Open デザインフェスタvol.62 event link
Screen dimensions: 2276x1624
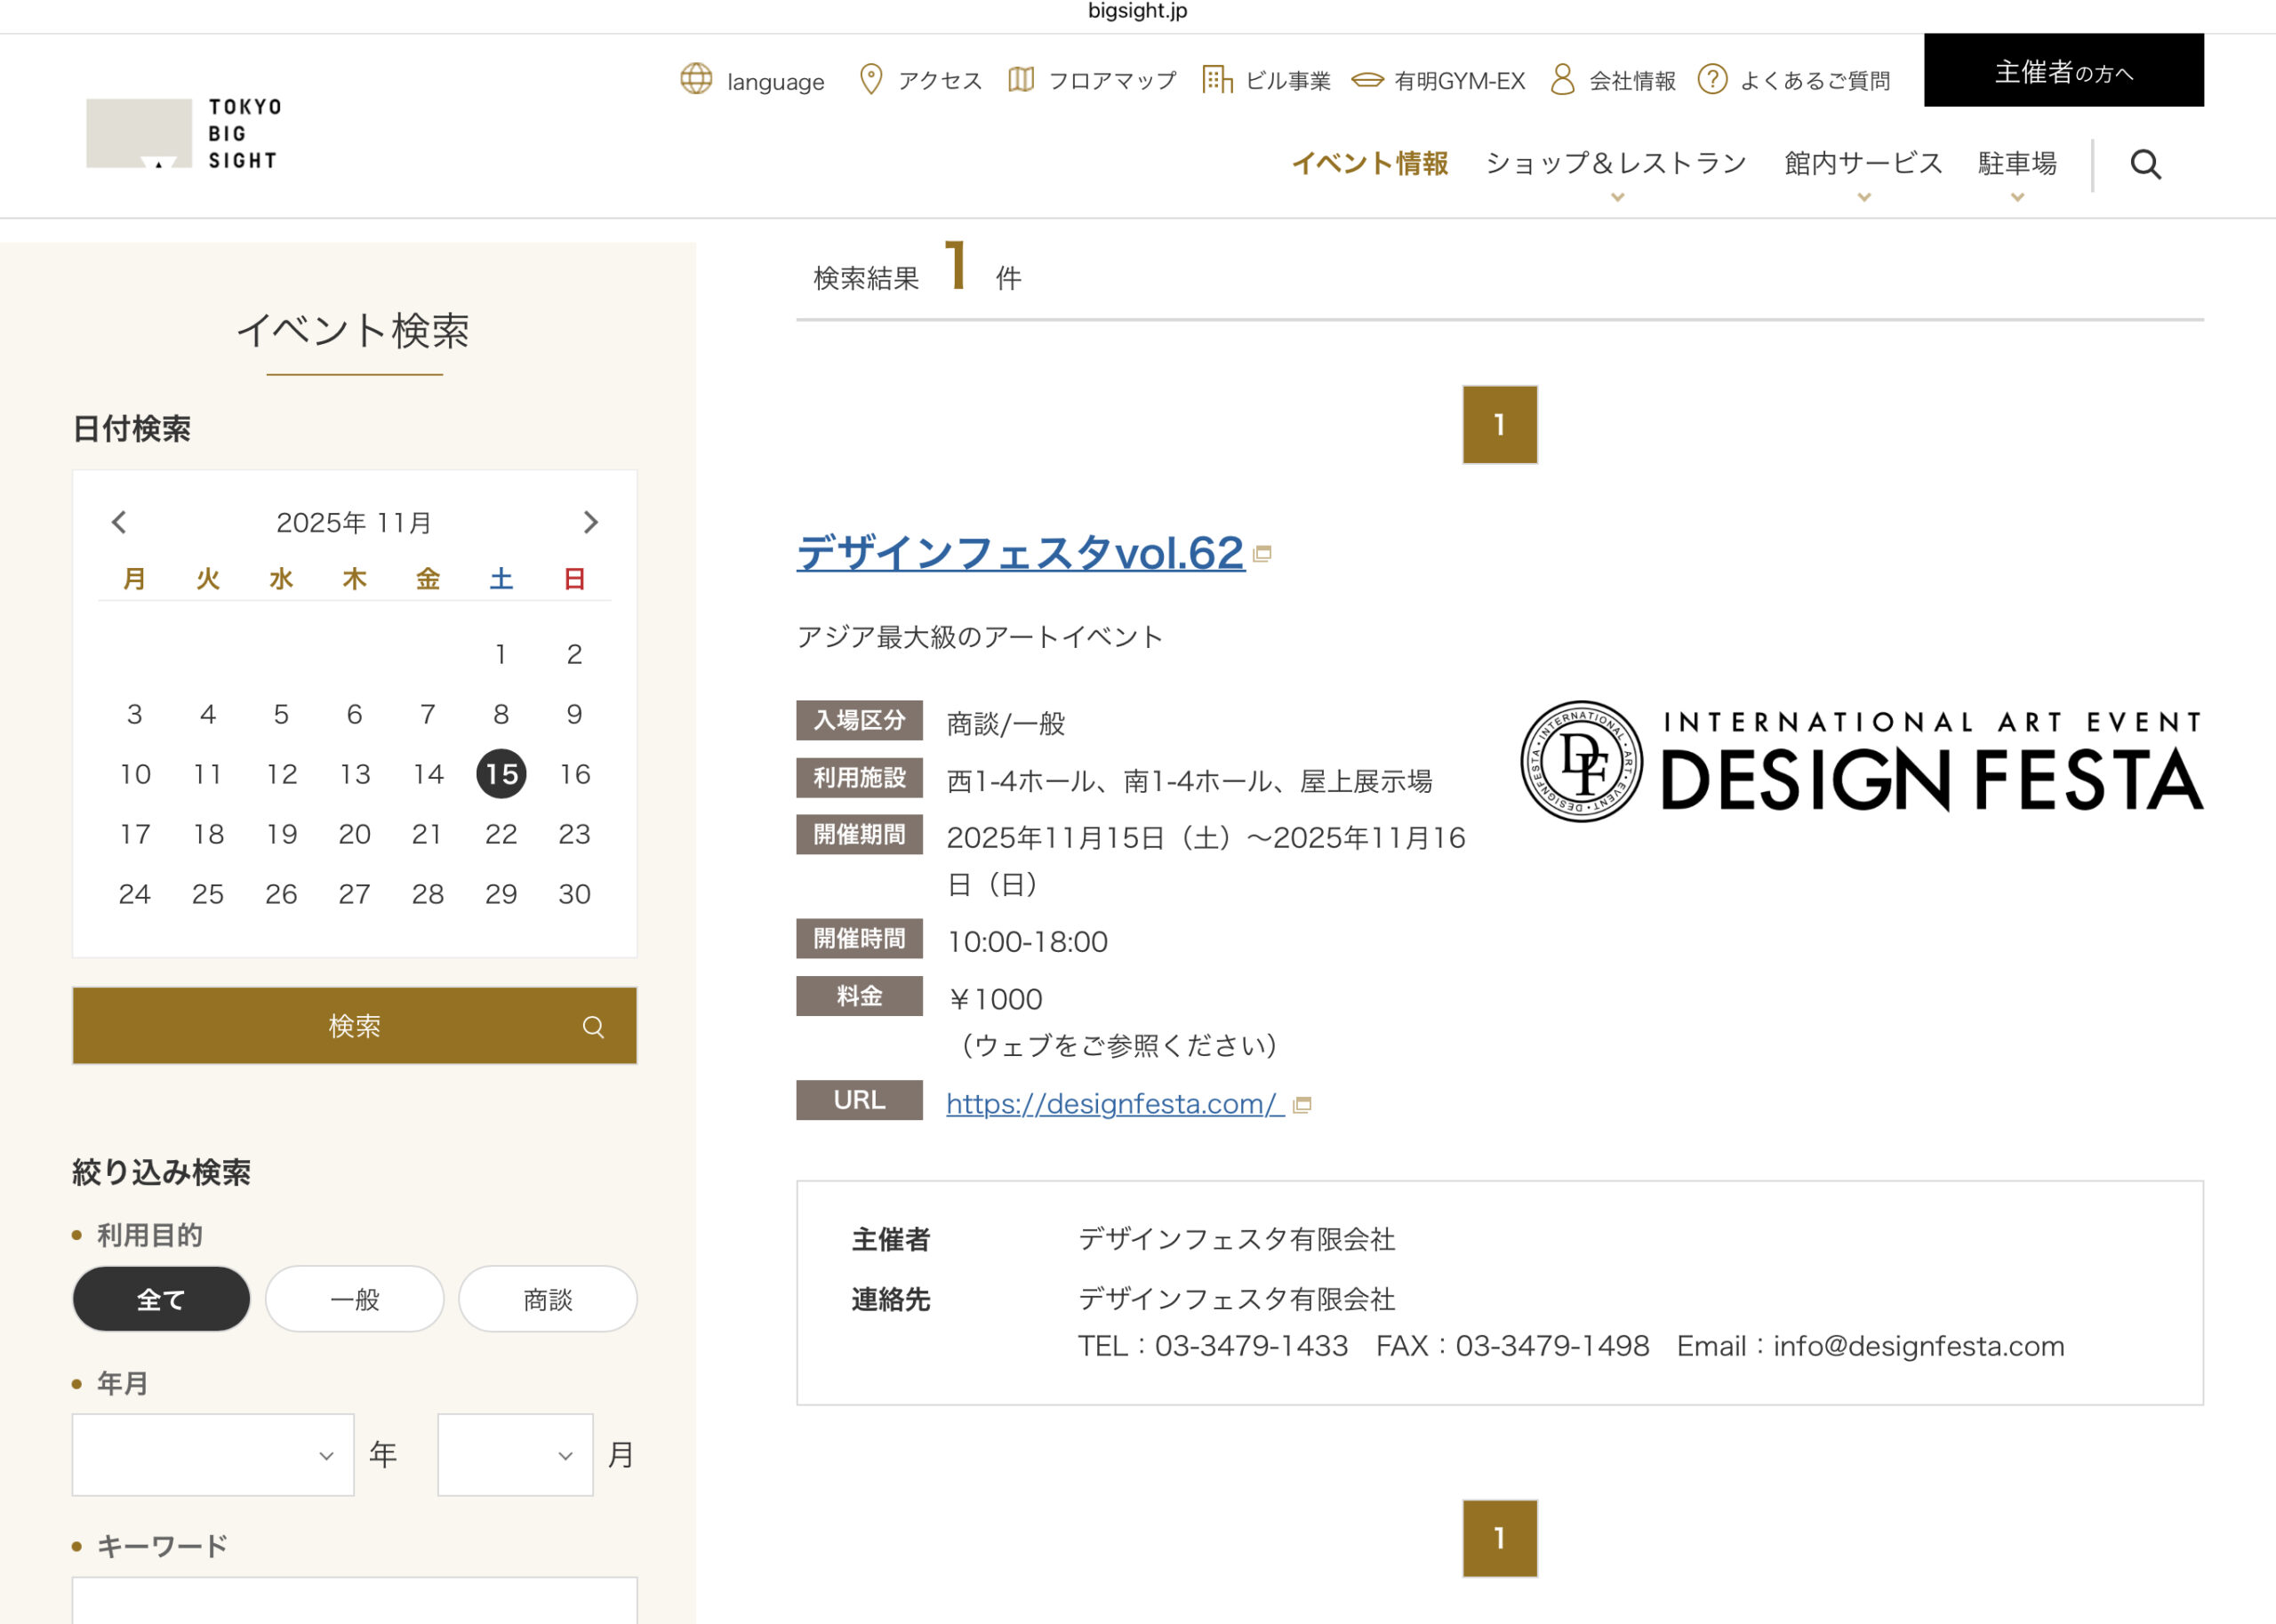click(1020, 553)
